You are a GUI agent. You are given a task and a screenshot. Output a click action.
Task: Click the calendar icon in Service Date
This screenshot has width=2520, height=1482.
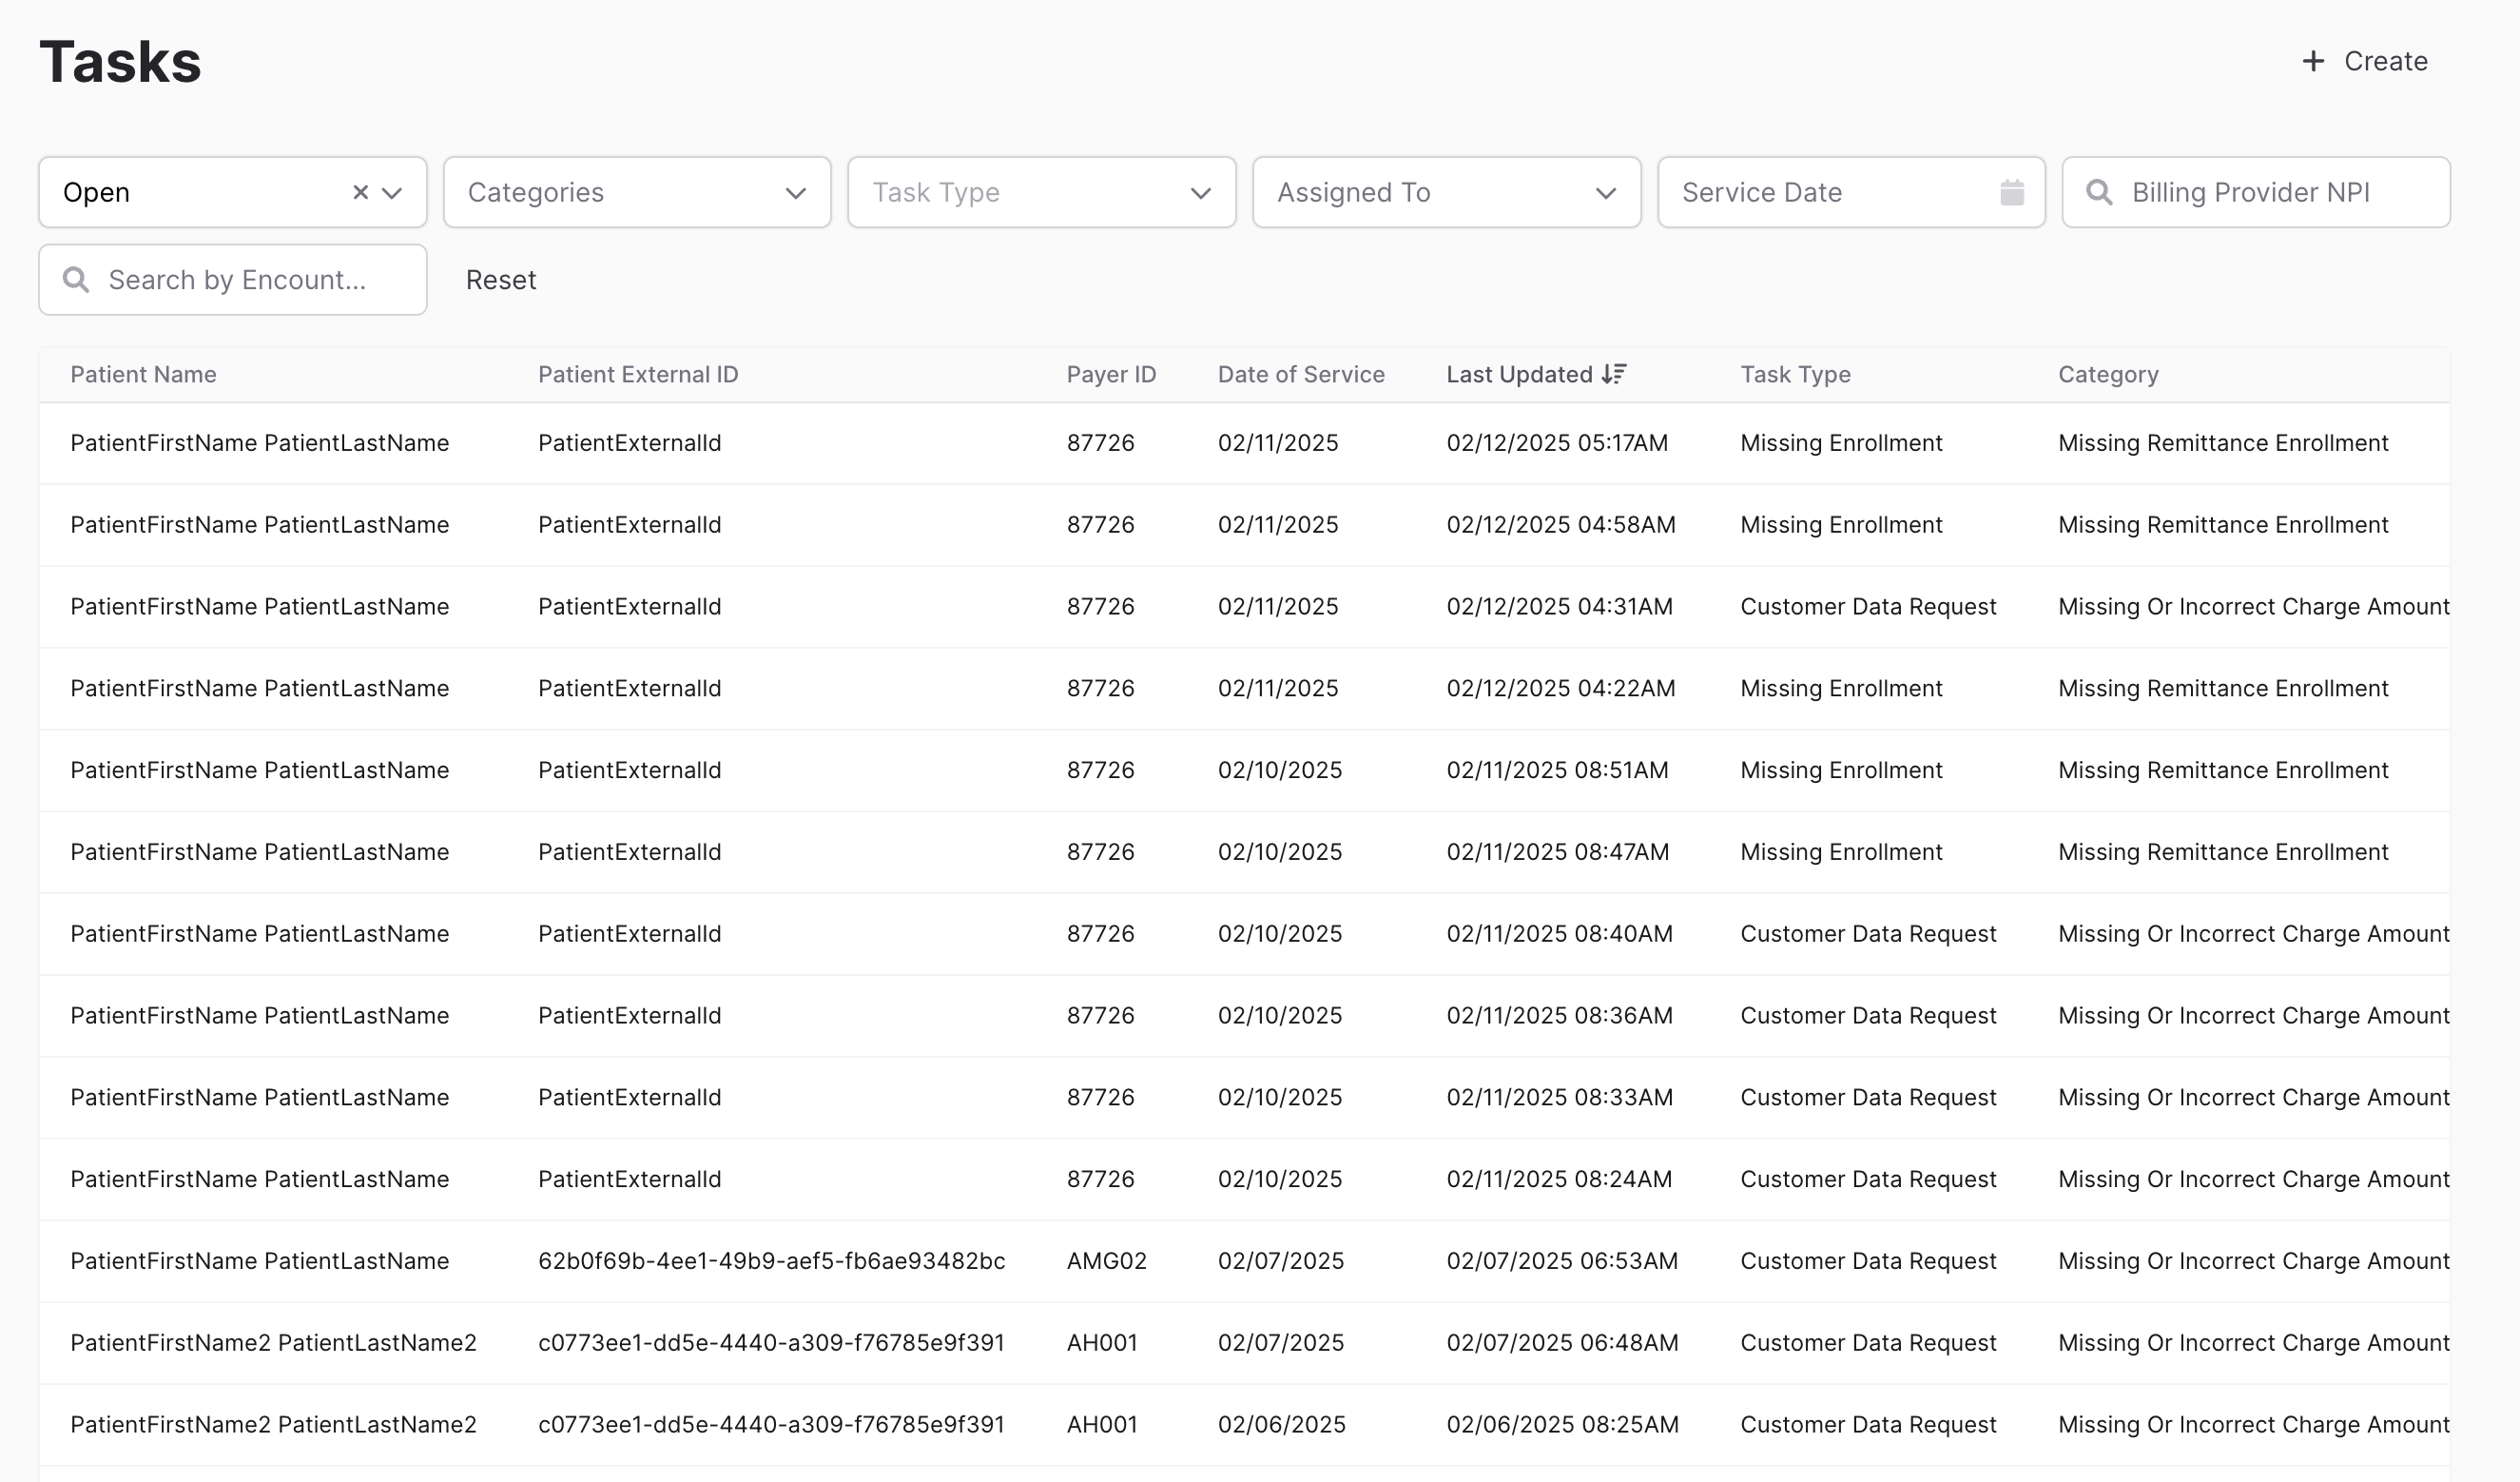(2012, 192)
